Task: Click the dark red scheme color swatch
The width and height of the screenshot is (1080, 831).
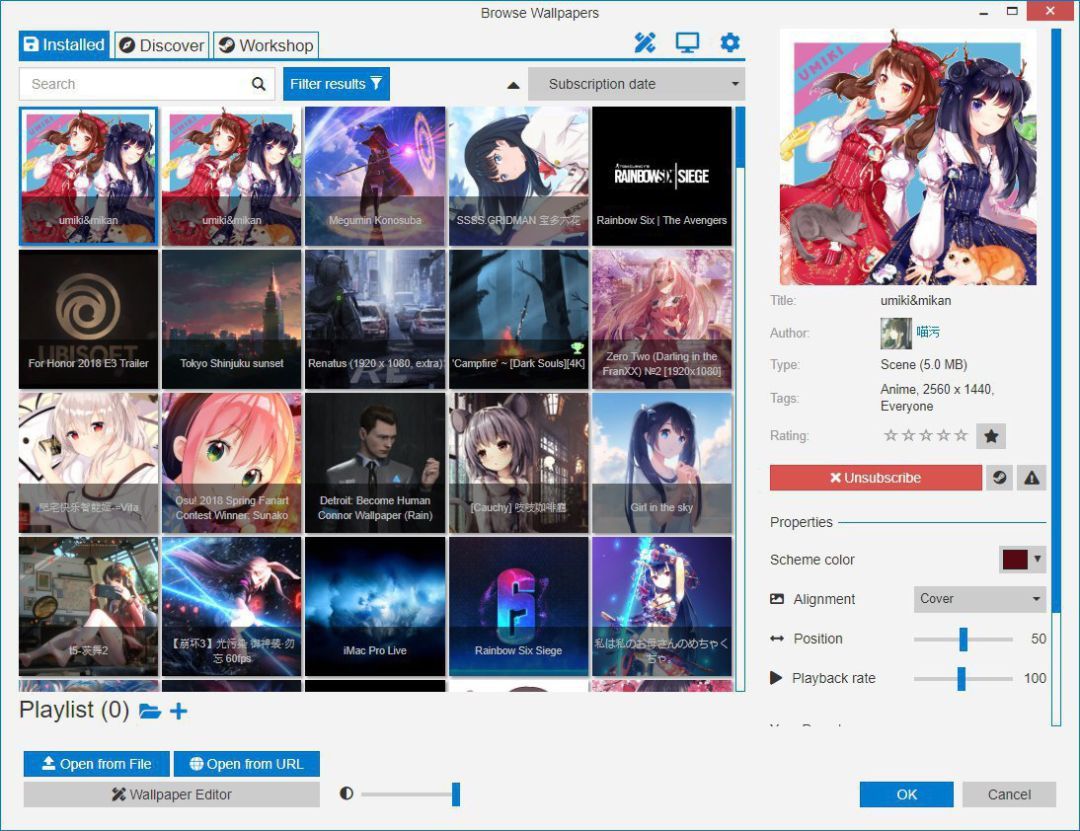Action: tap(1015, 559)
